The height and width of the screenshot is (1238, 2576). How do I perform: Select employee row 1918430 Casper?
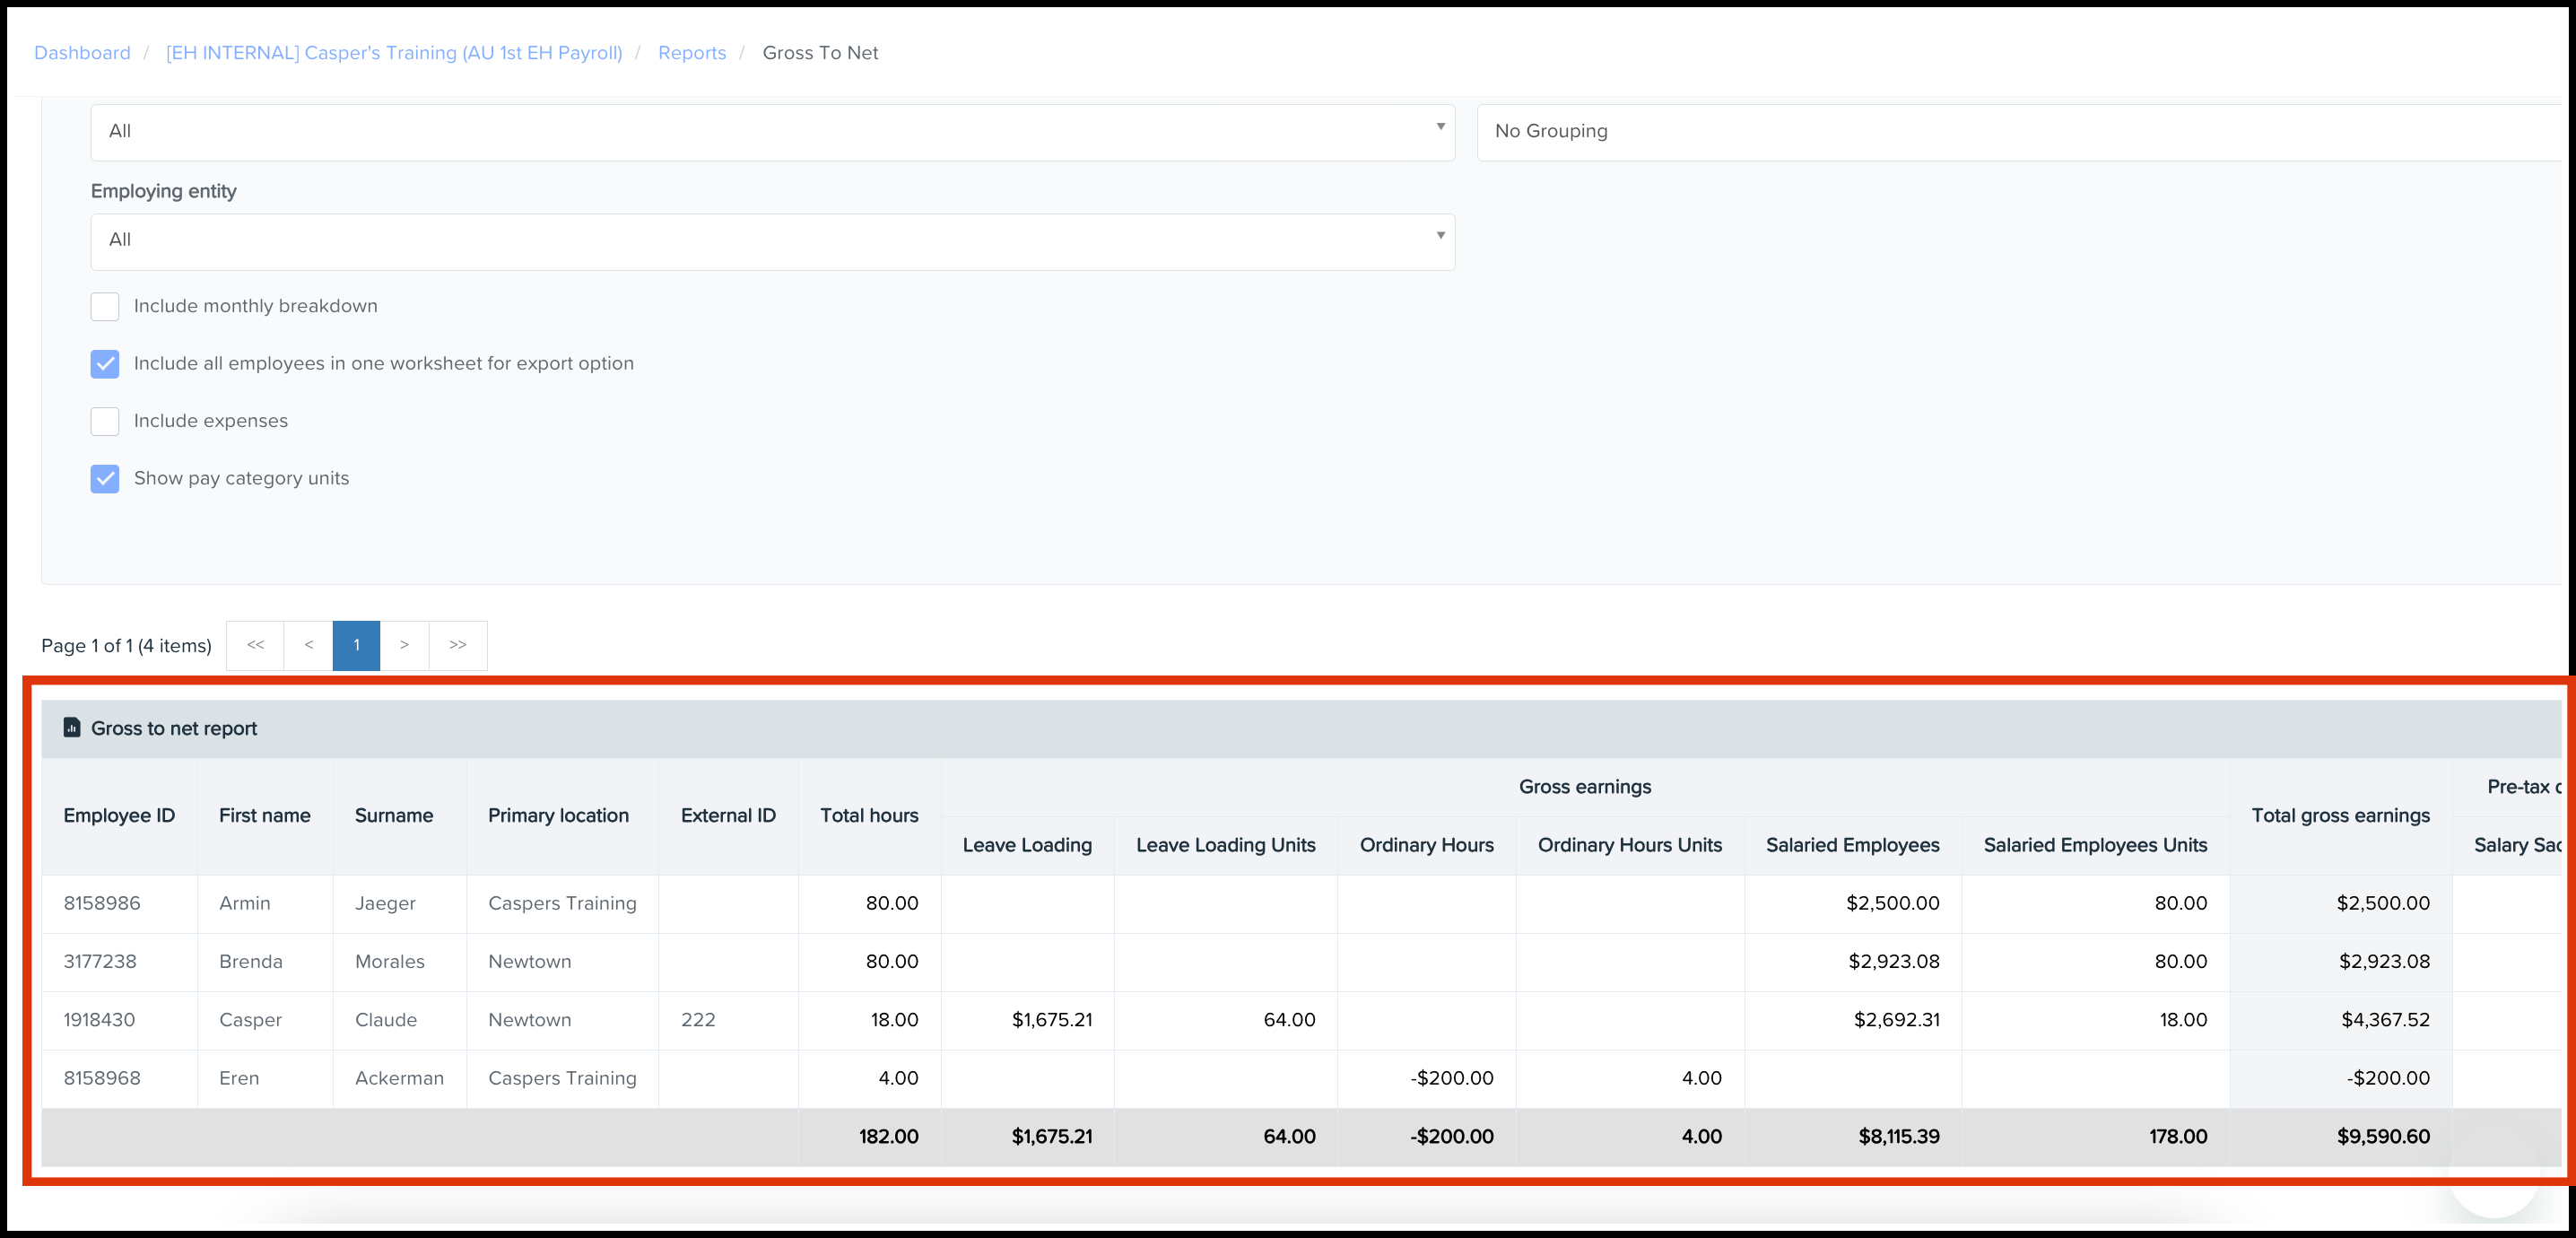(x=1300, y=1020)
